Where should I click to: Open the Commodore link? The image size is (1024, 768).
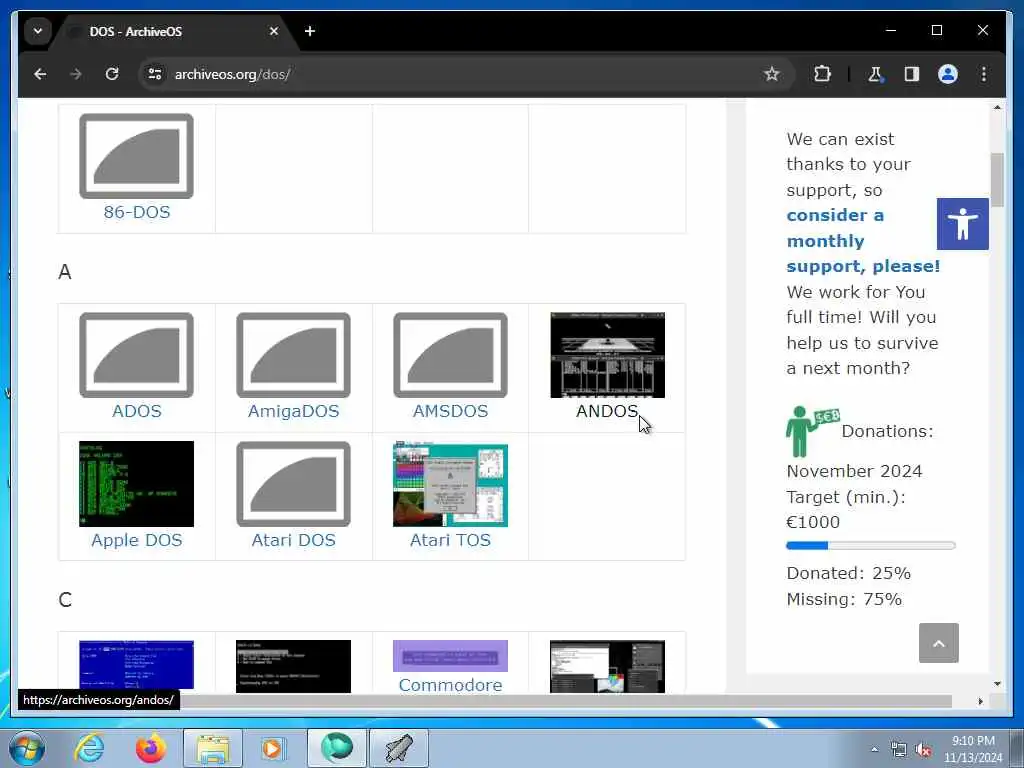450,685
